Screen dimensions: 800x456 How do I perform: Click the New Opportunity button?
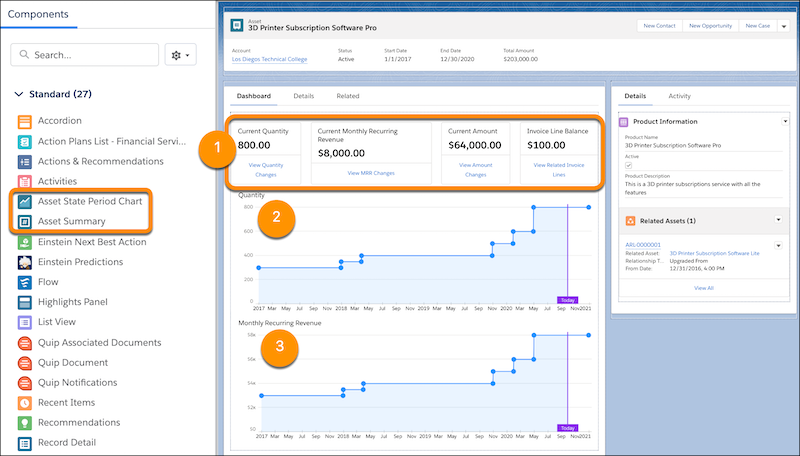click(710, 26)
